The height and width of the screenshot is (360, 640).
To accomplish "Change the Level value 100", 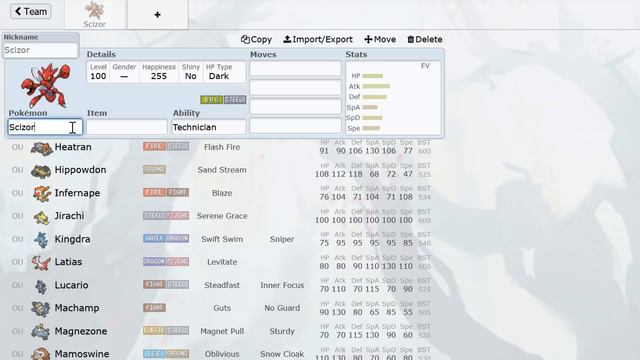I will (98, 72).
